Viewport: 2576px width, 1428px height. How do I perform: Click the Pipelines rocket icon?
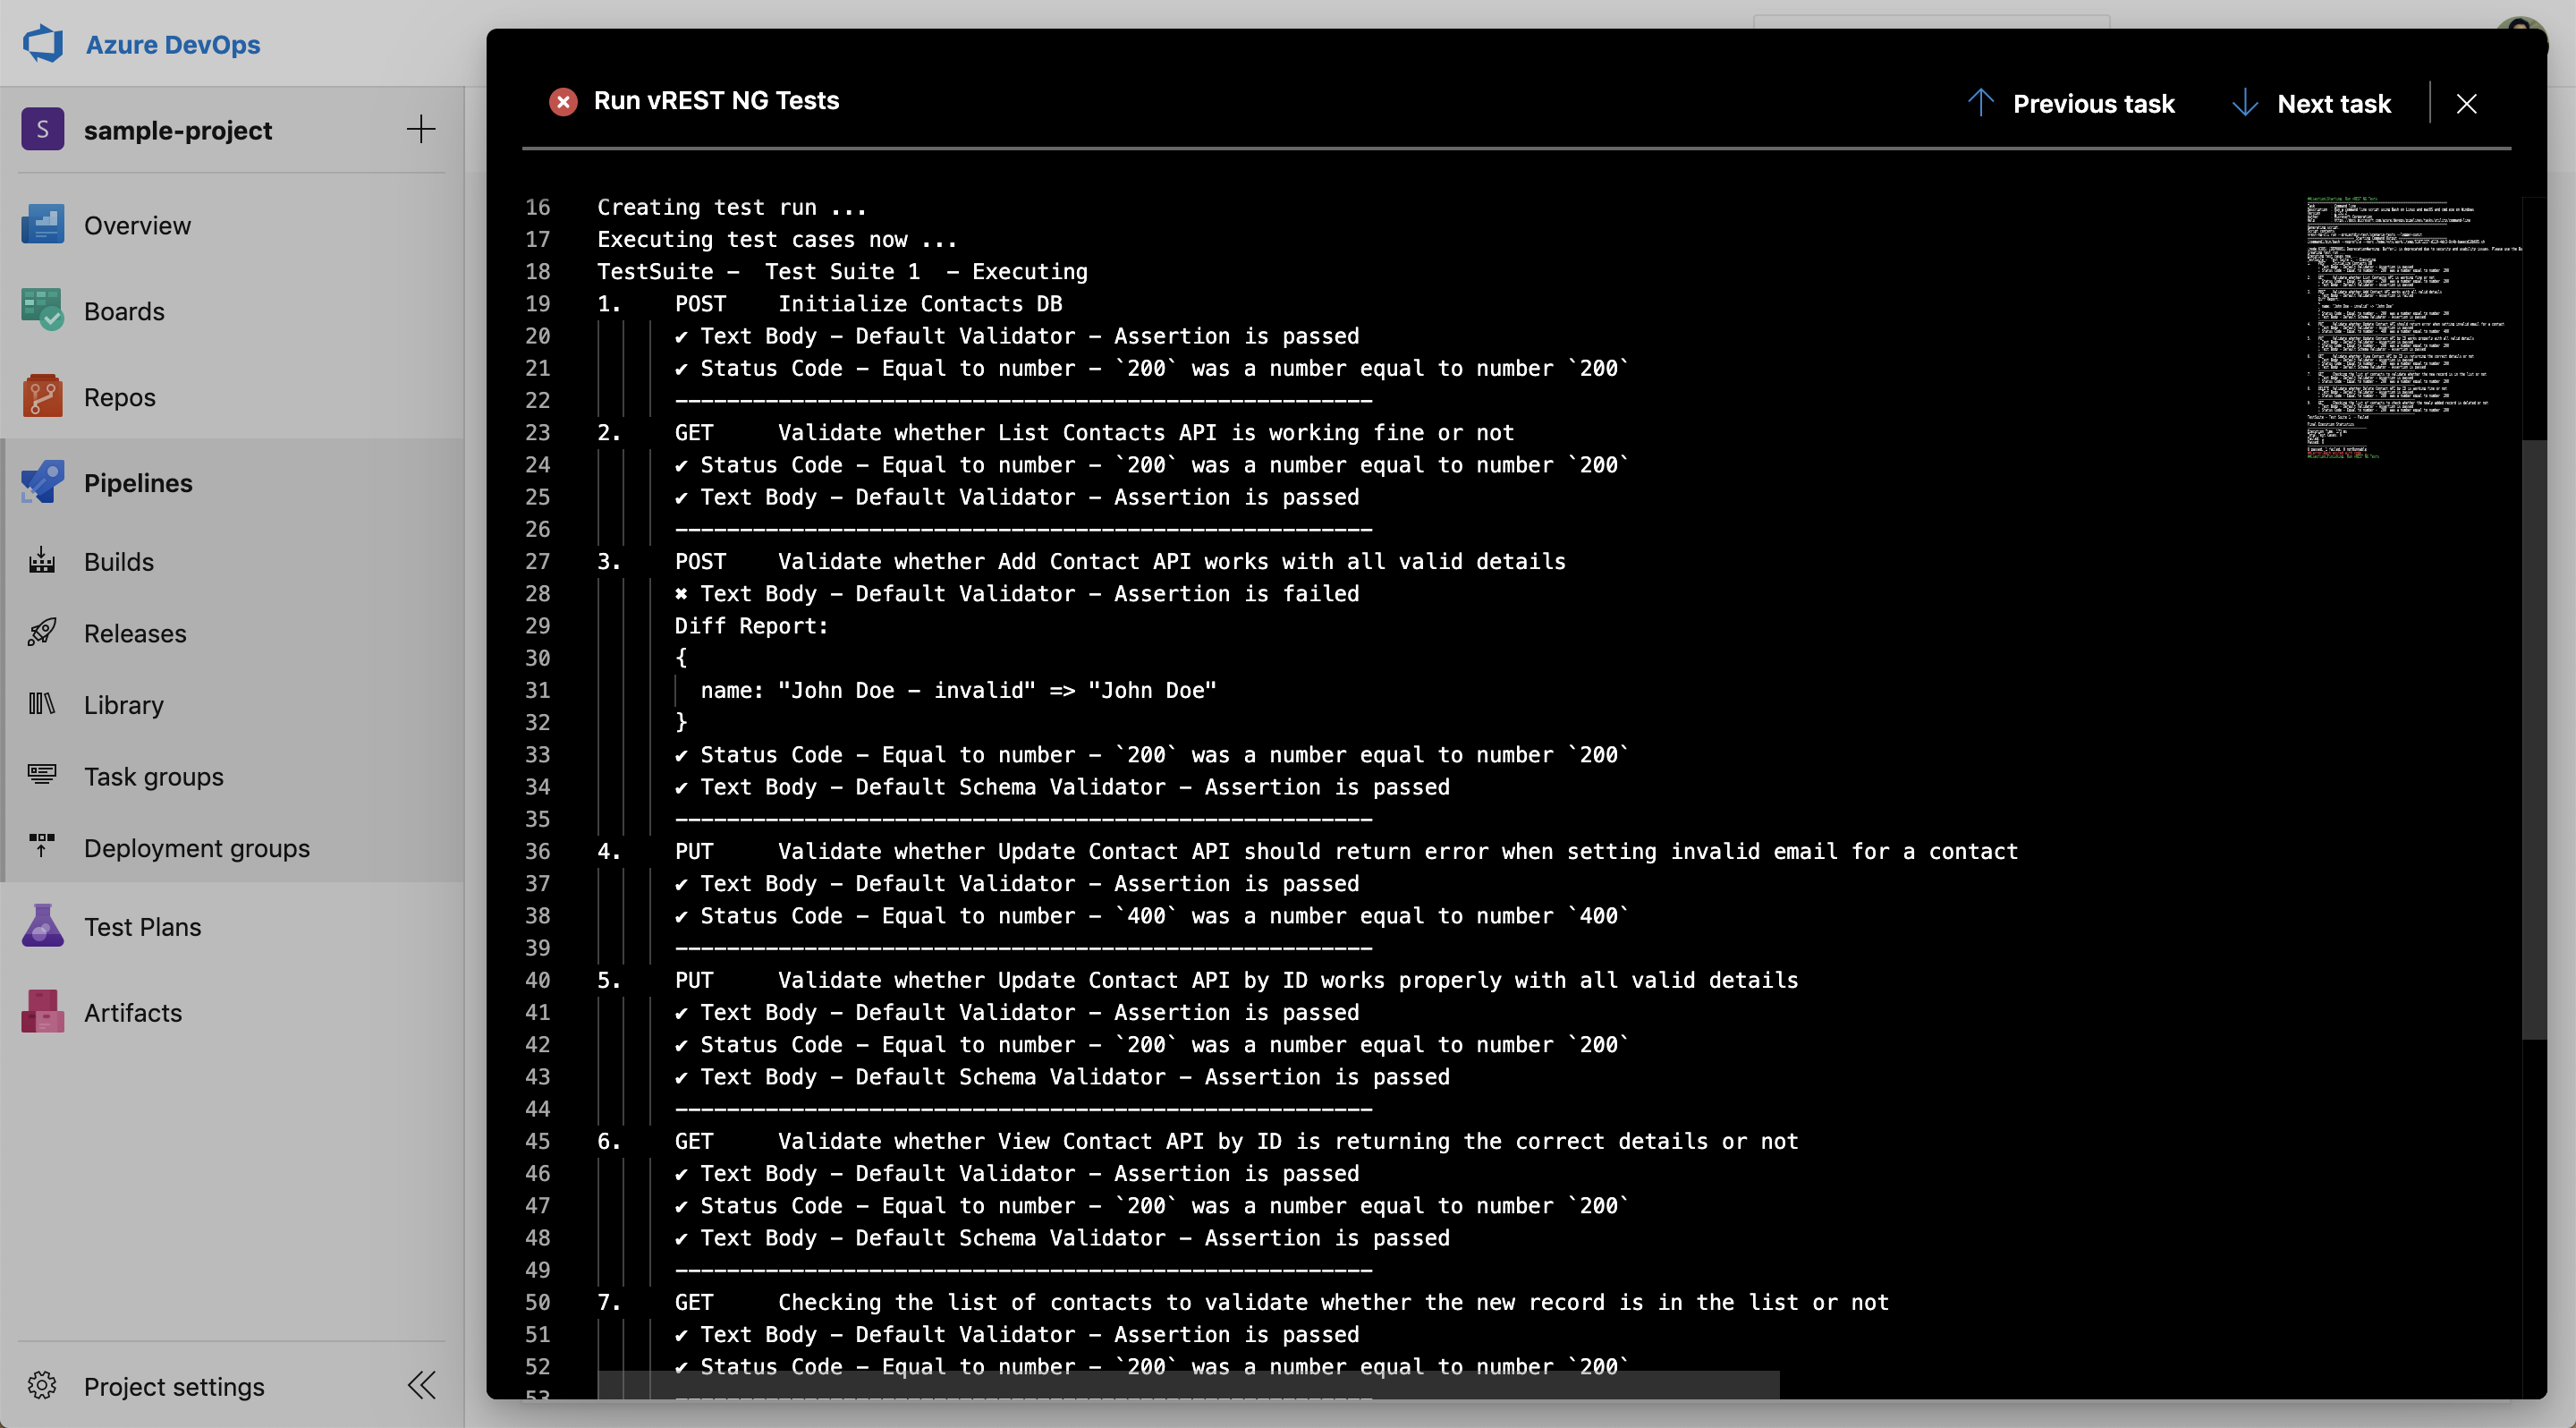point(43,483)
